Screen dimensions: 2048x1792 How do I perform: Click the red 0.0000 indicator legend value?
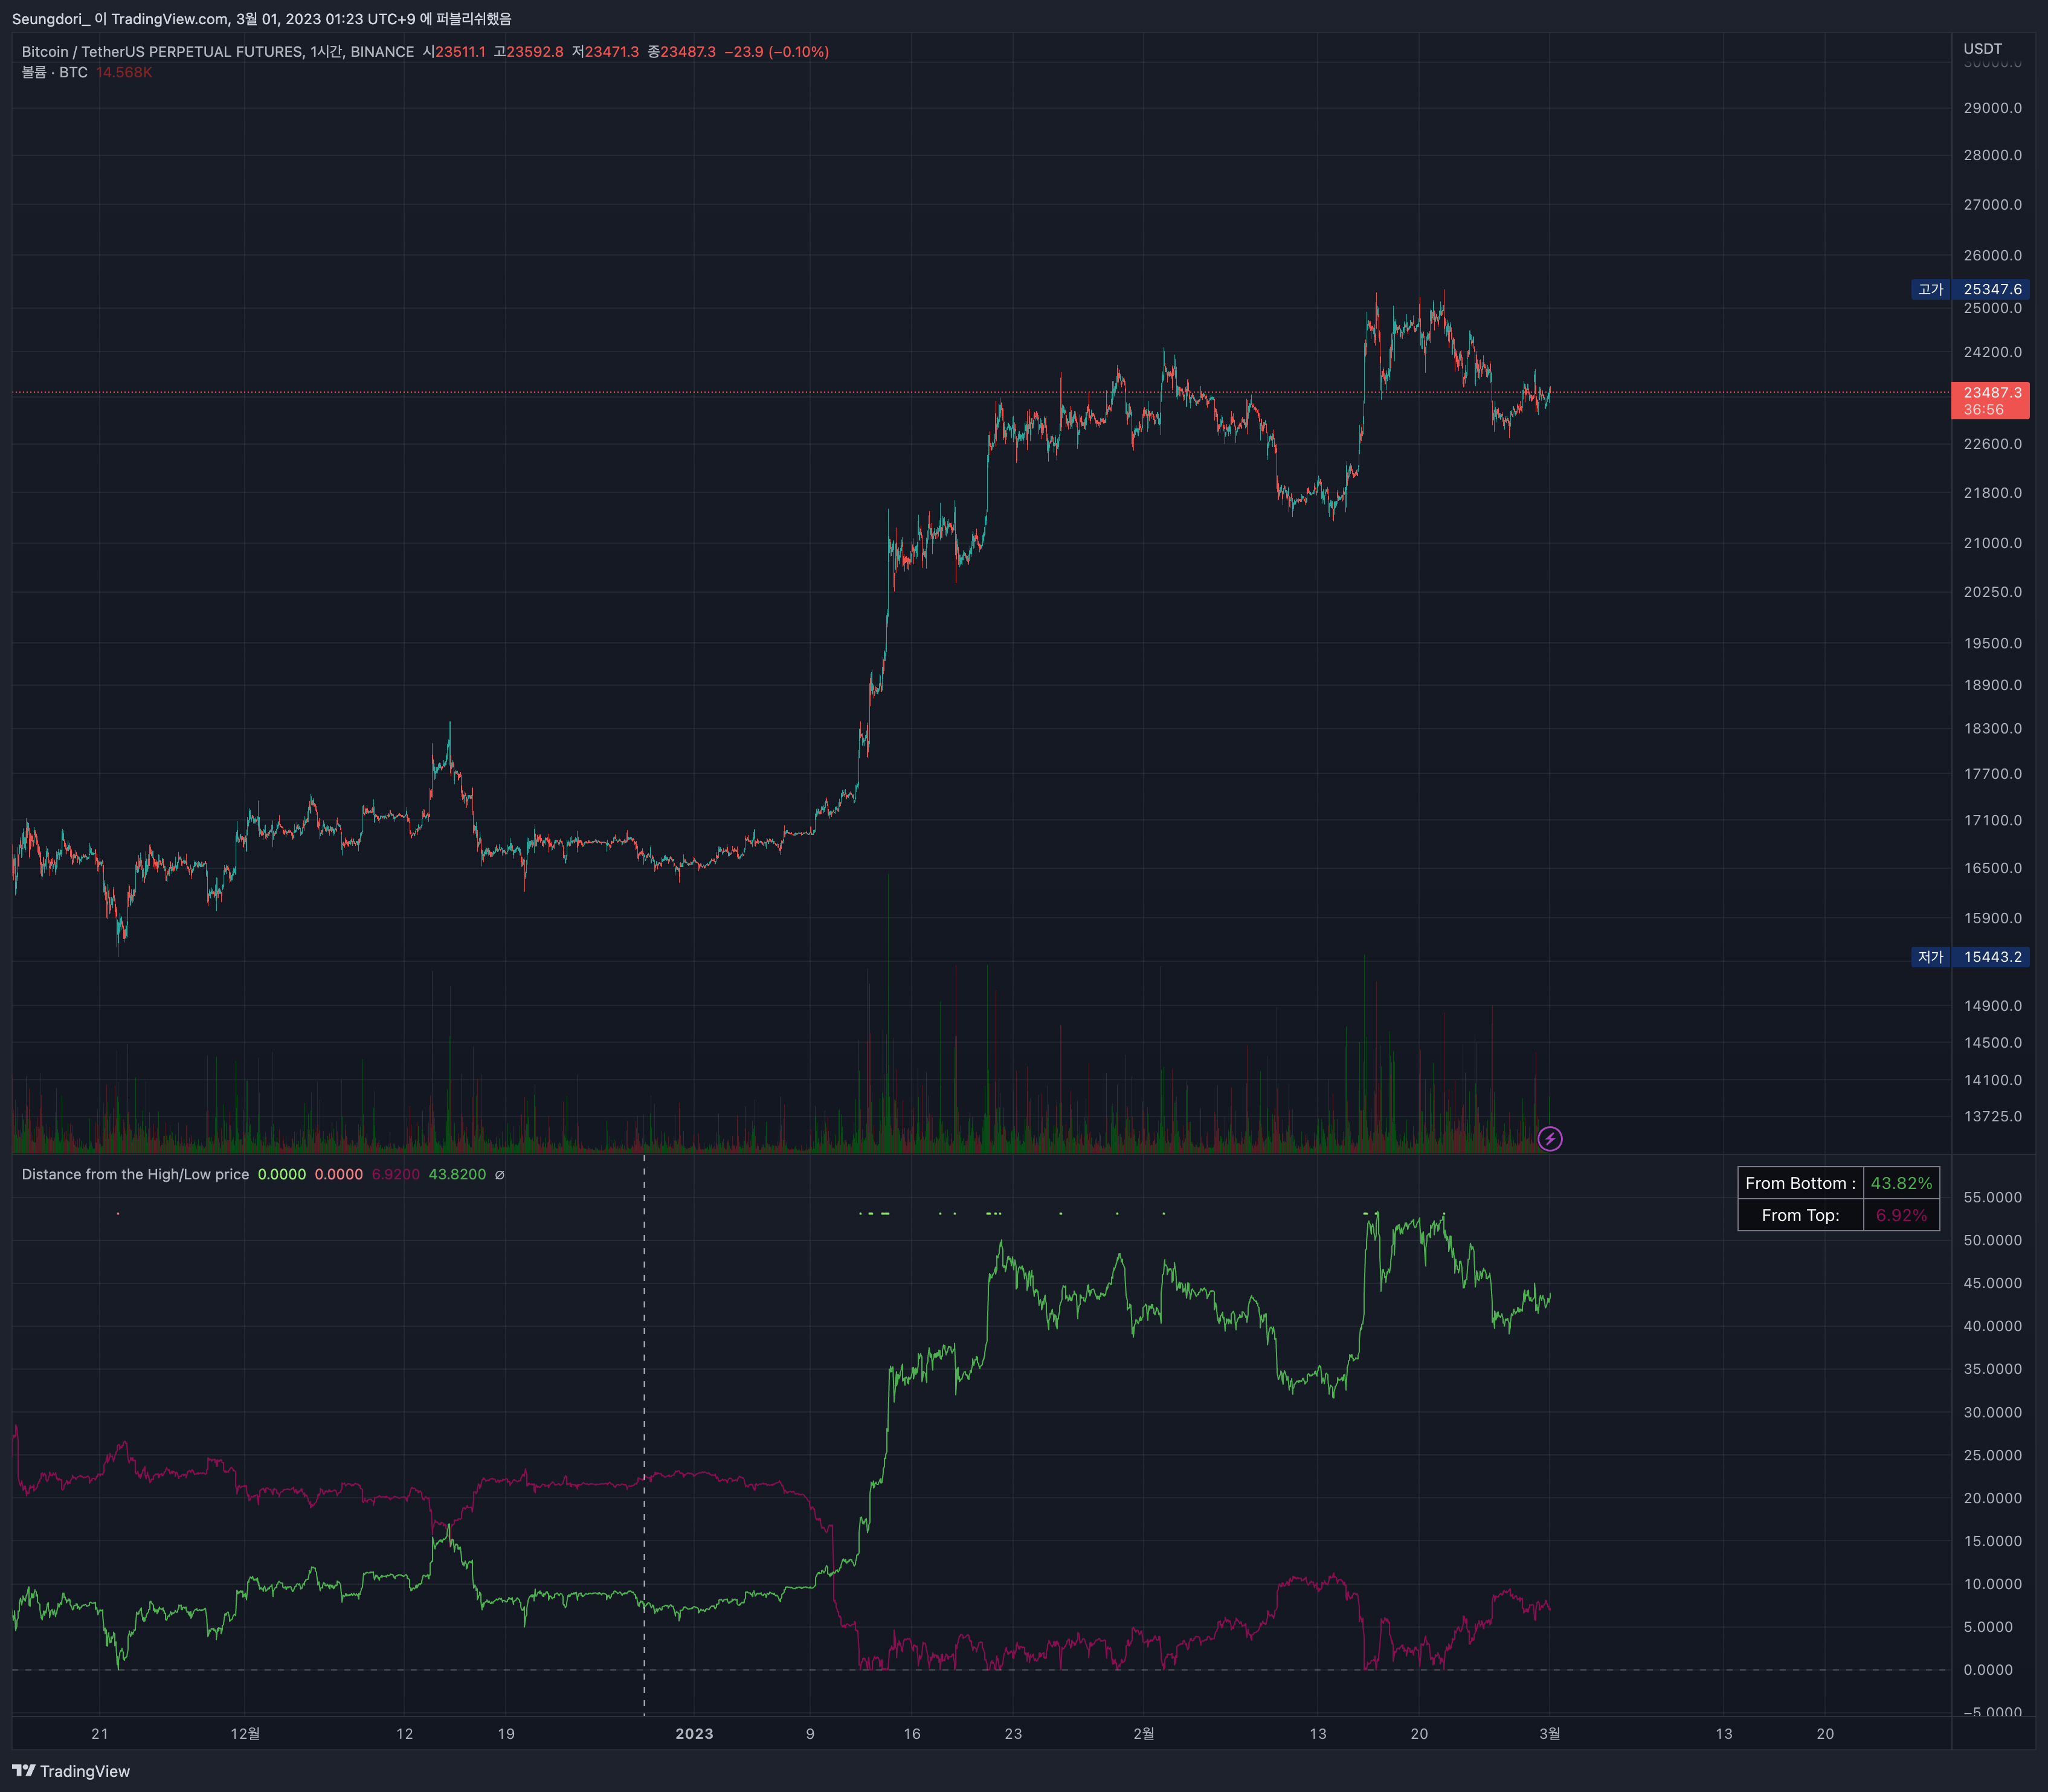(339, 1175)
